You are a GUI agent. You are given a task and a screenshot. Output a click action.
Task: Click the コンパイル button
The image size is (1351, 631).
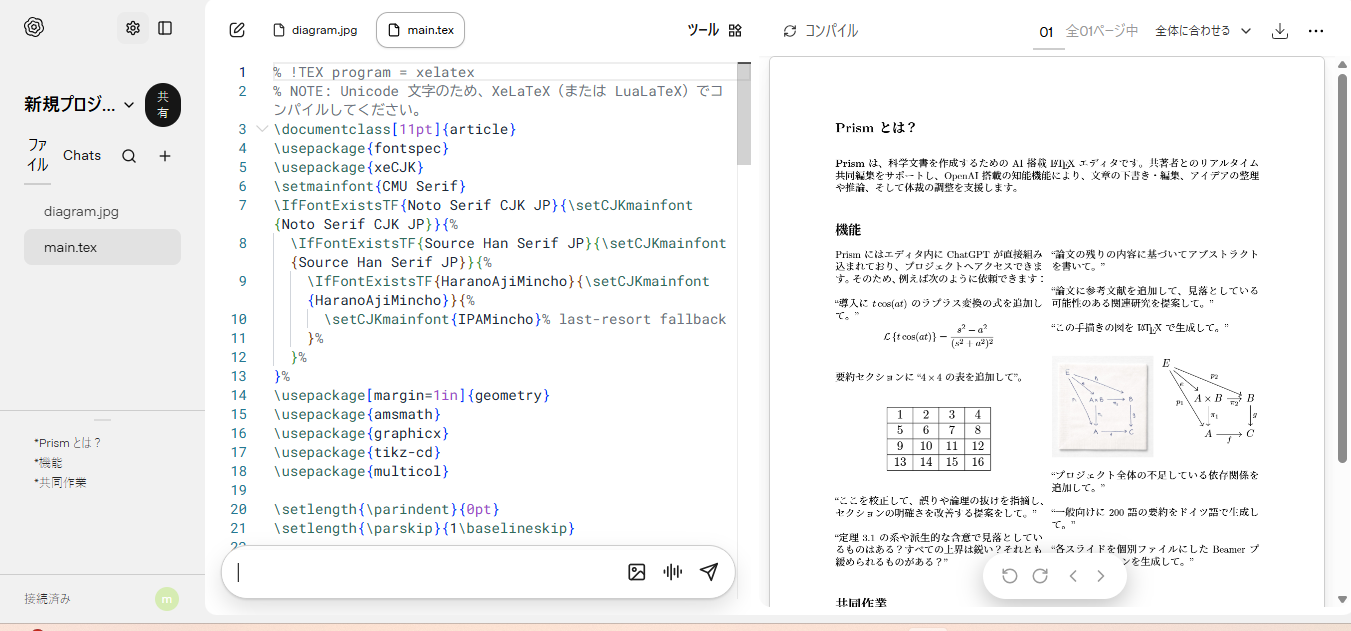[820, 31]
